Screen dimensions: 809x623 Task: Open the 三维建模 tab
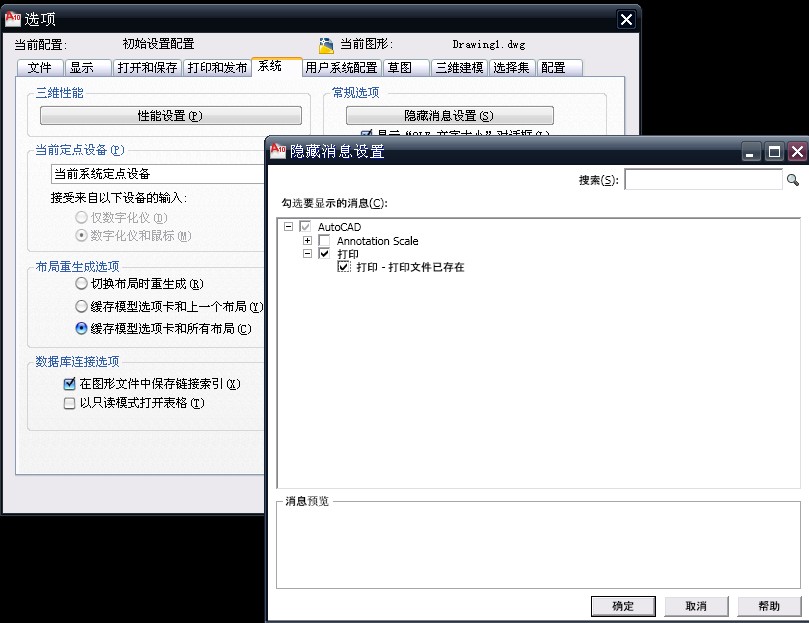point(459,68)
